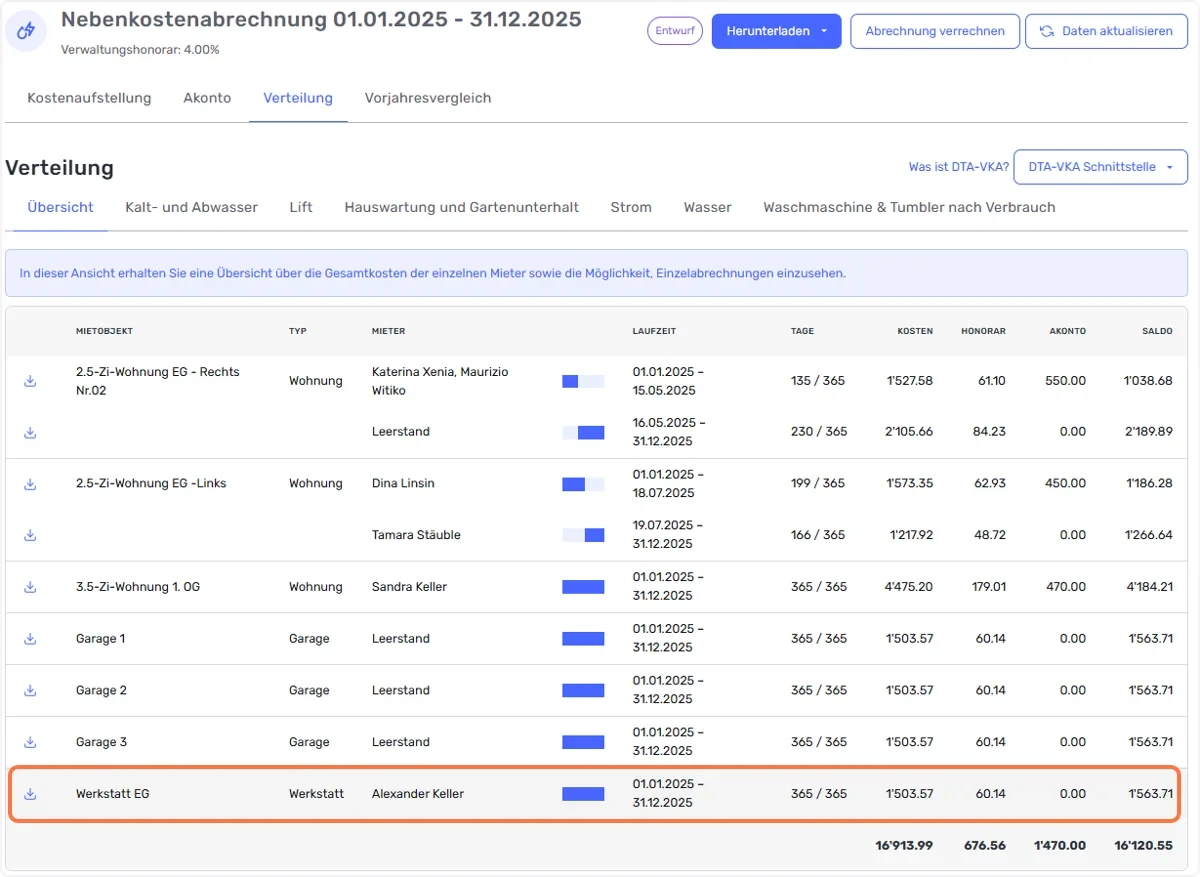Select the '3.5-Zi-Wohnung 1. OG' cell
This screenshot has width=1200, height=877.
[x=138, y=587]
